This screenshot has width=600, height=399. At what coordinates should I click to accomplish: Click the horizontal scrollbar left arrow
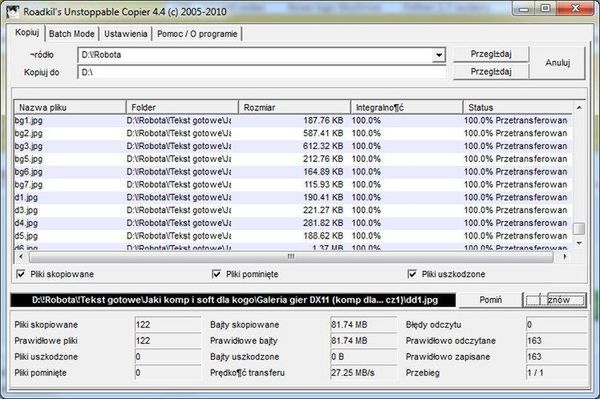(21, 256)
